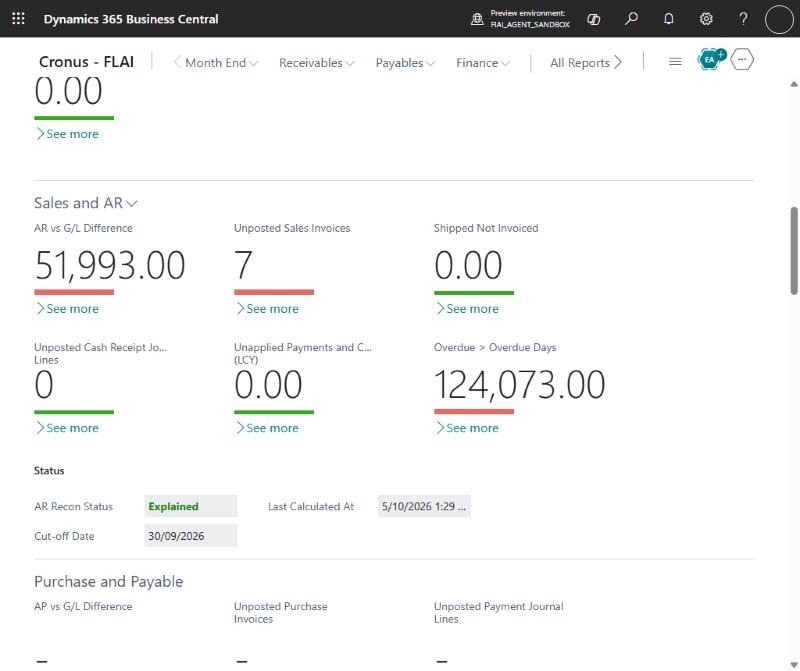Open the Shipped Not Invoiced 0.00 value
800x671 pixels.
coord(468,265)
